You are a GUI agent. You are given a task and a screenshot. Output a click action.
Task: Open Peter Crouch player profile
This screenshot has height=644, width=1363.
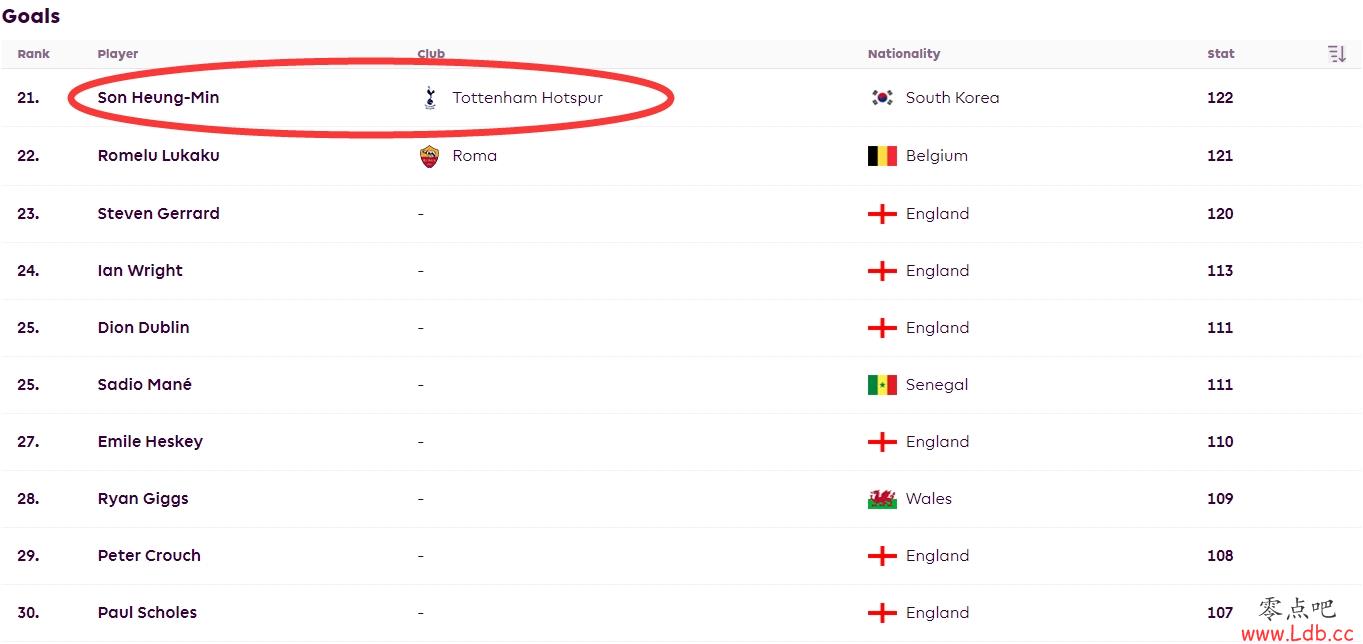[149, 556]
